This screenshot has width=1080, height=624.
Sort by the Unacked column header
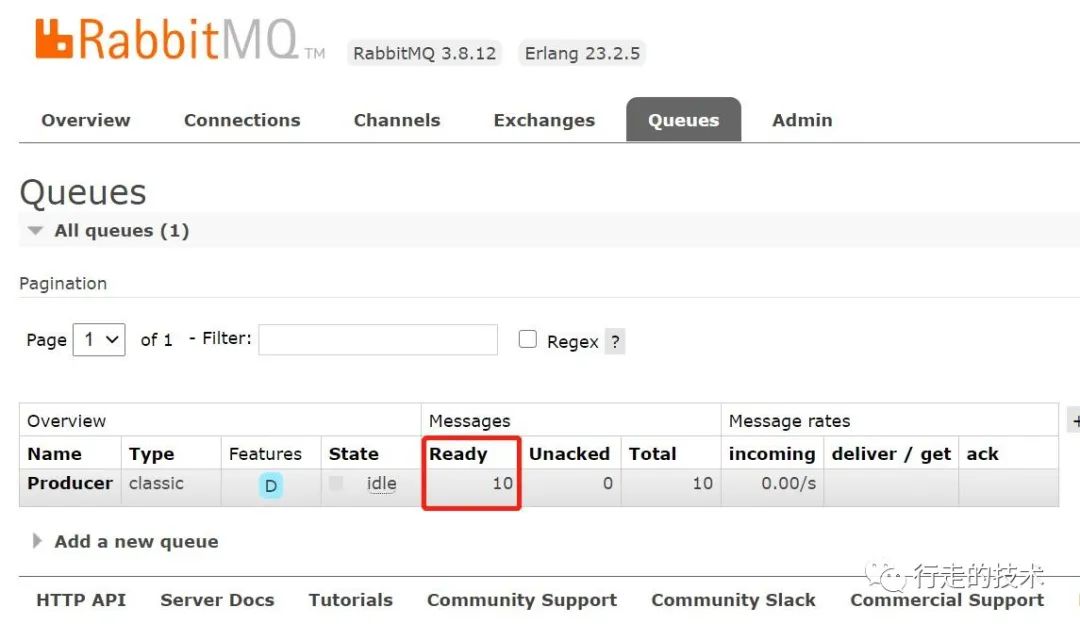coord(570,454)
